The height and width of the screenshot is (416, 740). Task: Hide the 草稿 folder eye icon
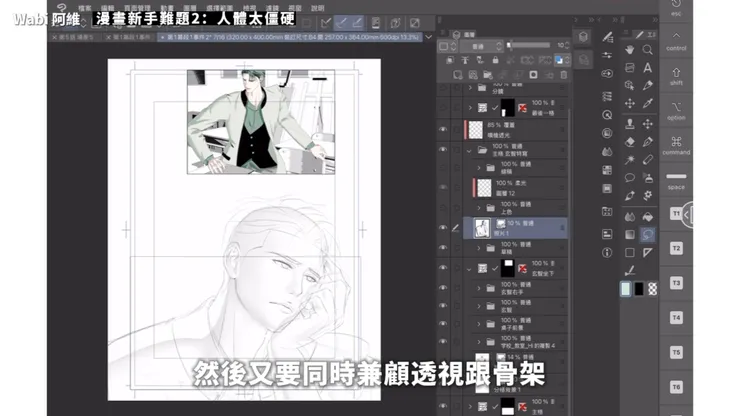(x=443, y=247)
